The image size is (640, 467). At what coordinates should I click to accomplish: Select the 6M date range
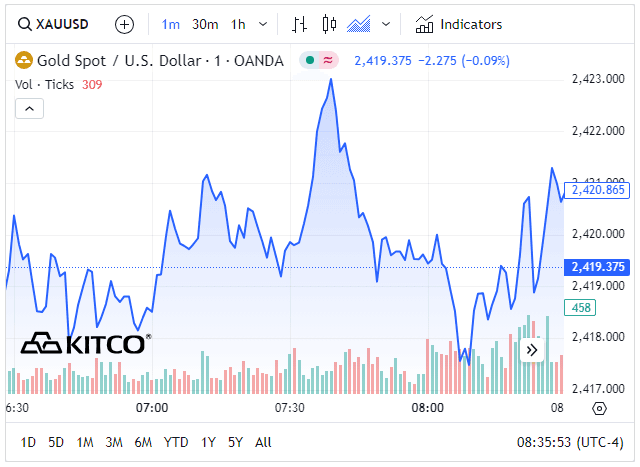click(143, 442)
